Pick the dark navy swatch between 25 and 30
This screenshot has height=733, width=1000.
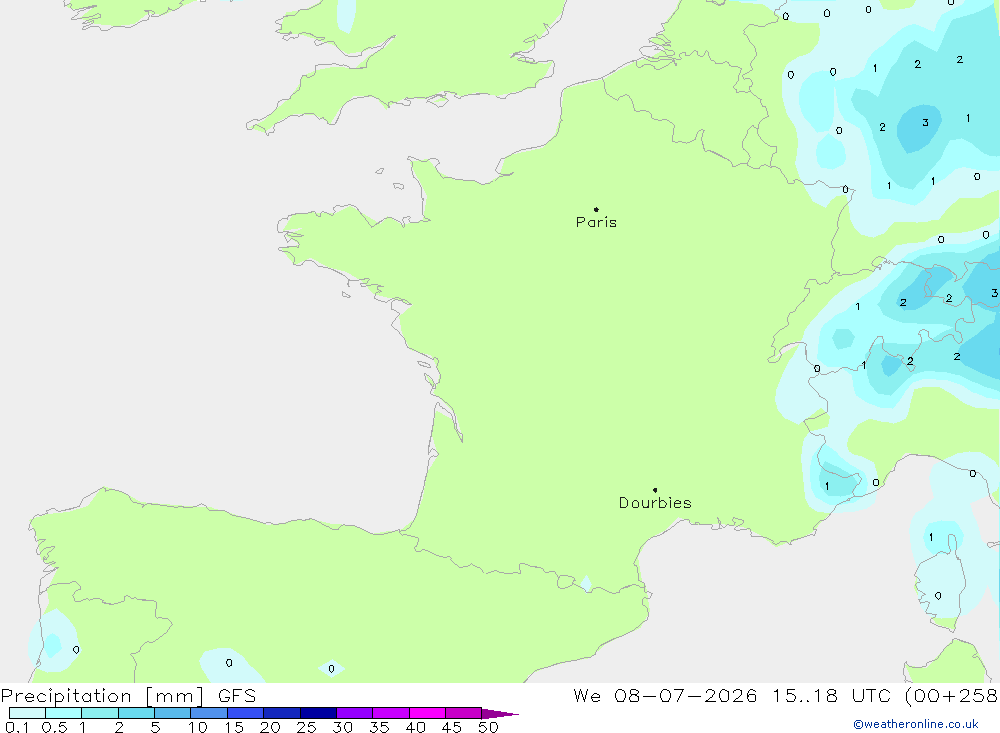[x=318, y=713]
